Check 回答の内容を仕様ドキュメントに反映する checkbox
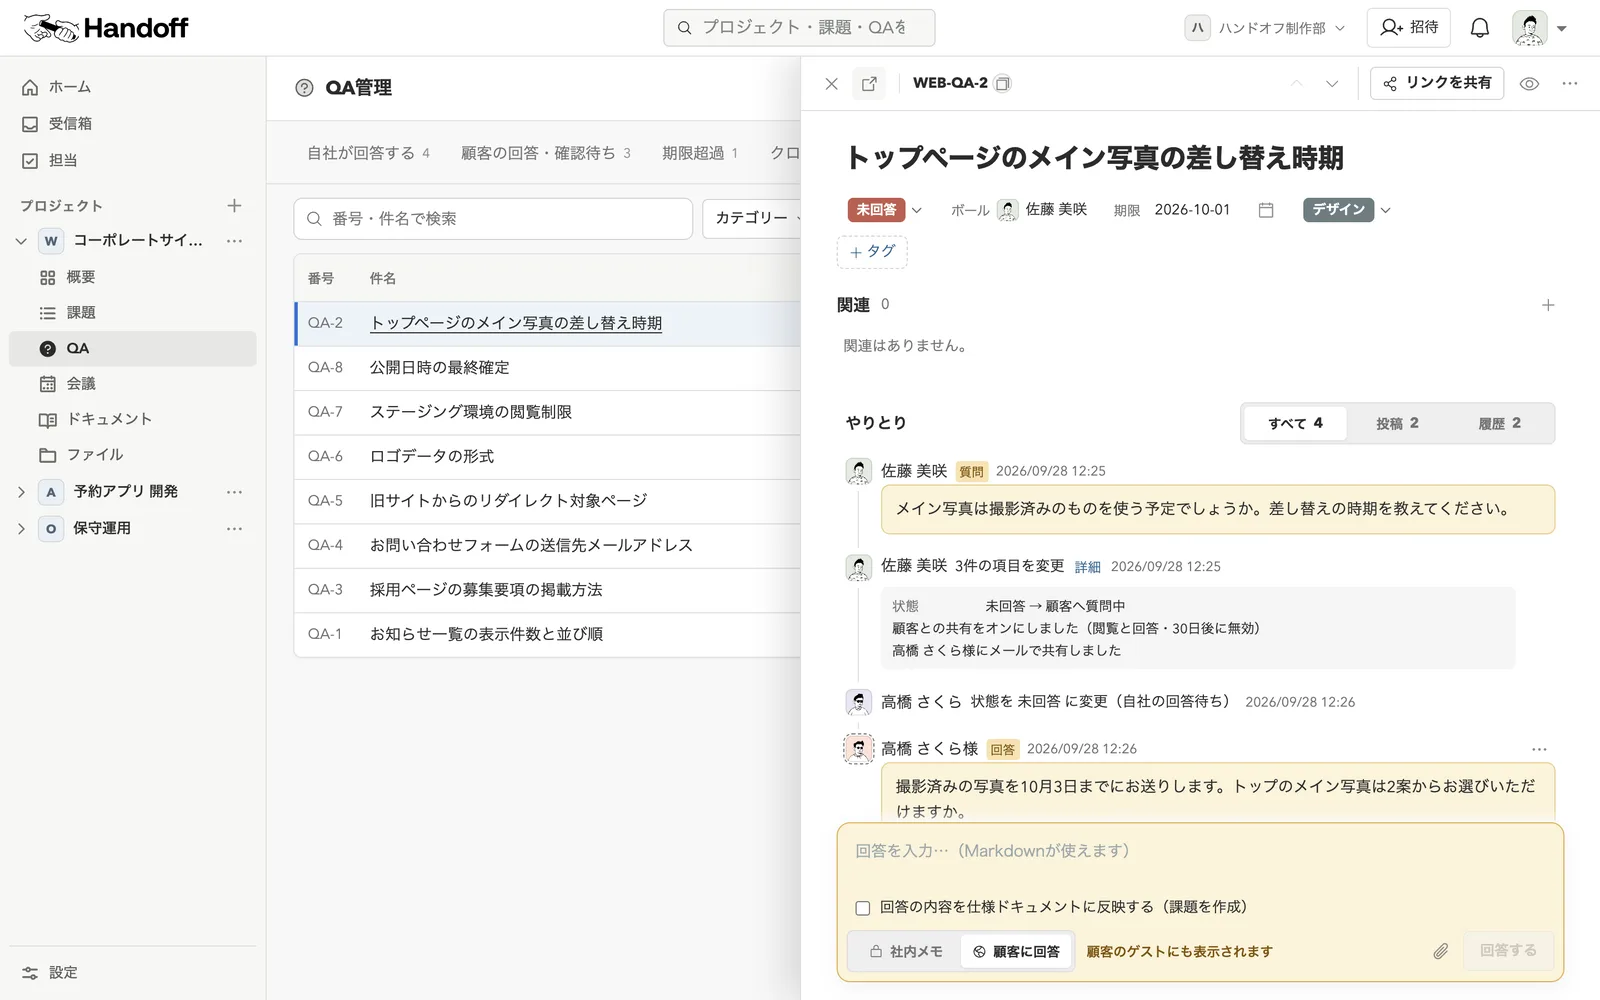This screenshot has height=1000, width=1600. click(862, 908)
